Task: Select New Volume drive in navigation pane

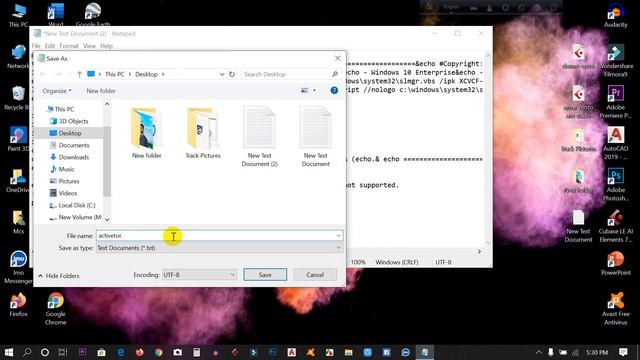Action: [76, 217]
